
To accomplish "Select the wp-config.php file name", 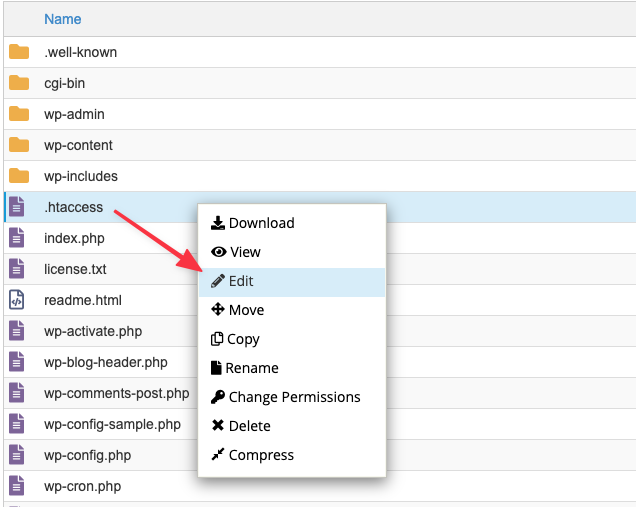I will [88, 455].
